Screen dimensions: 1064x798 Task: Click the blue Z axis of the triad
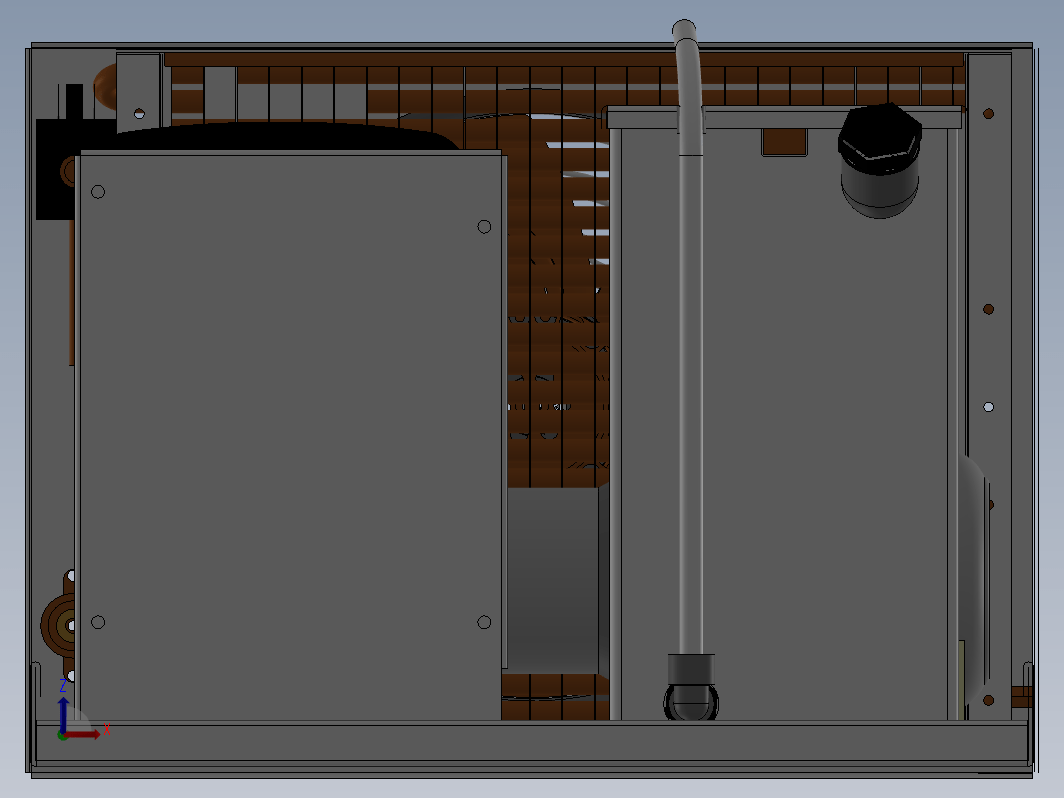click(x=63, y=715)
